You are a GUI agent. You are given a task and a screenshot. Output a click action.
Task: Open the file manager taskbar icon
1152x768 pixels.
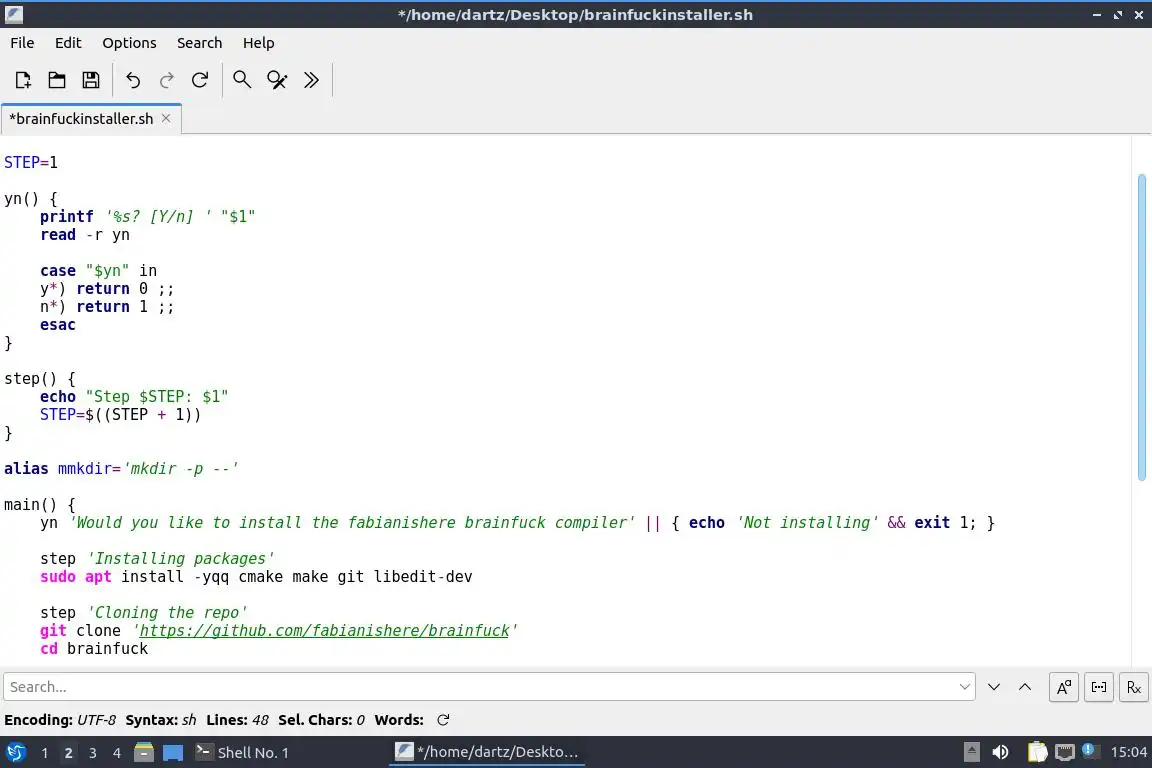(x=144, y=753)
